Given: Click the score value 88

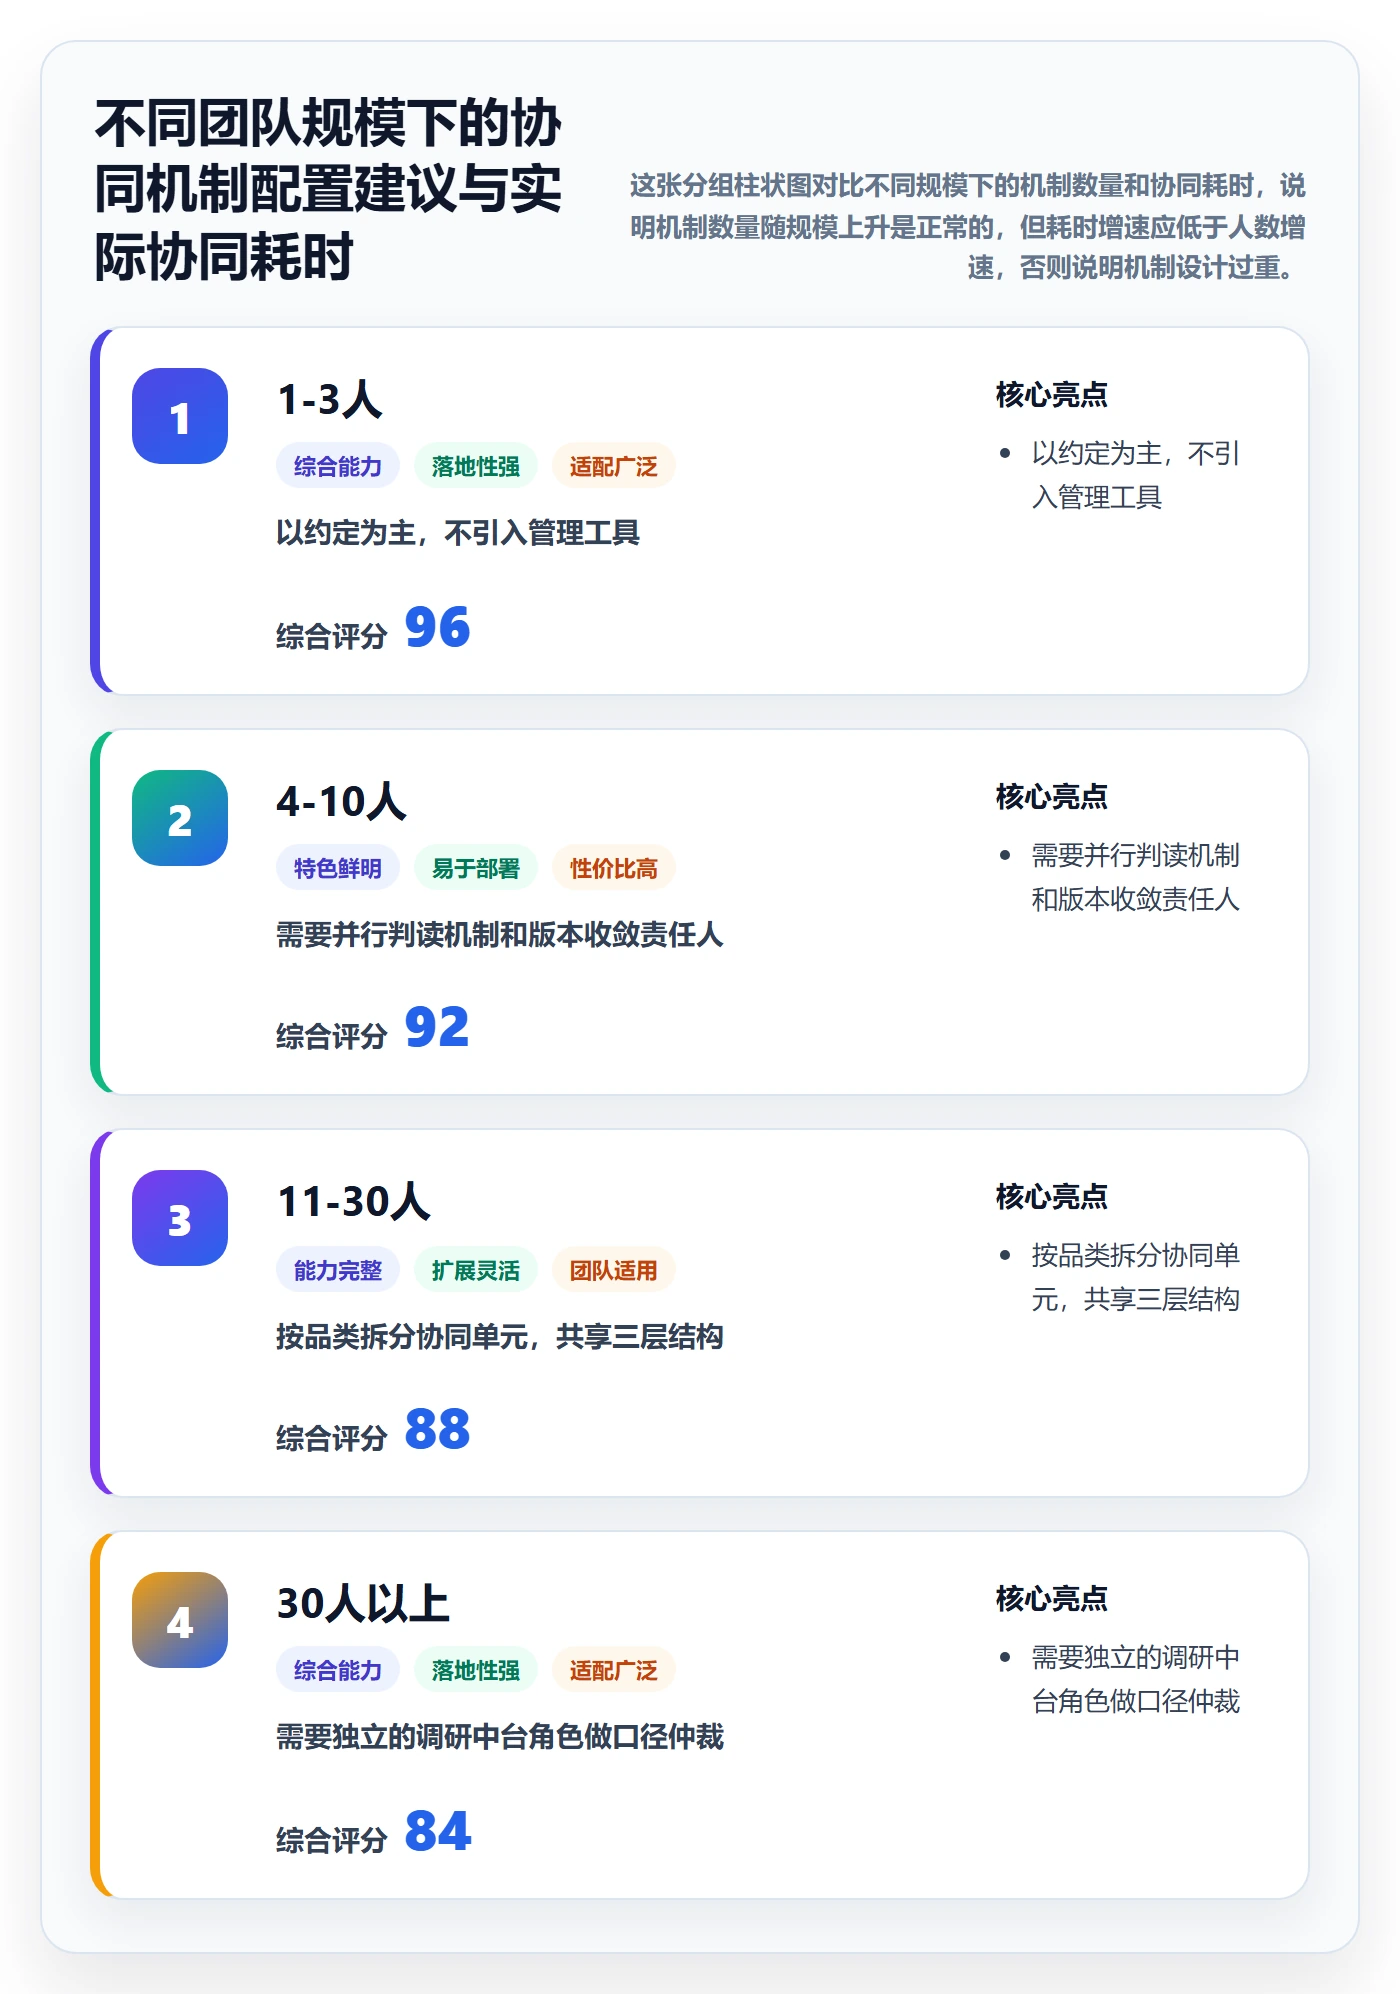Looking at the screenshot, I should point(437,1430).
